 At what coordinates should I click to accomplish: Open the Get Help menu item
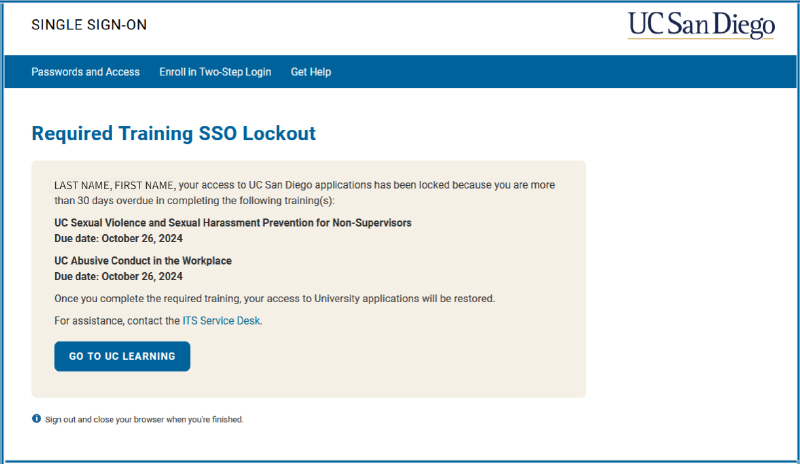click(311, 72)
